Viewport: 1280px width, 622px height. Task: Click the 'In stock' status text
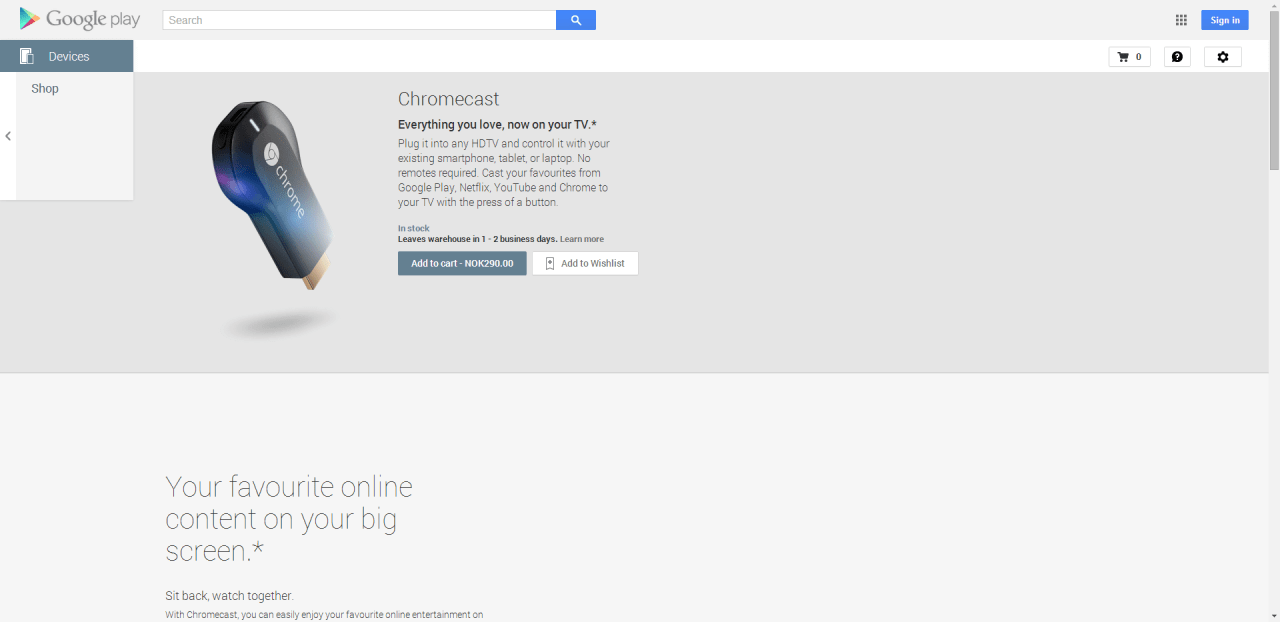click(x=413, y=229)
